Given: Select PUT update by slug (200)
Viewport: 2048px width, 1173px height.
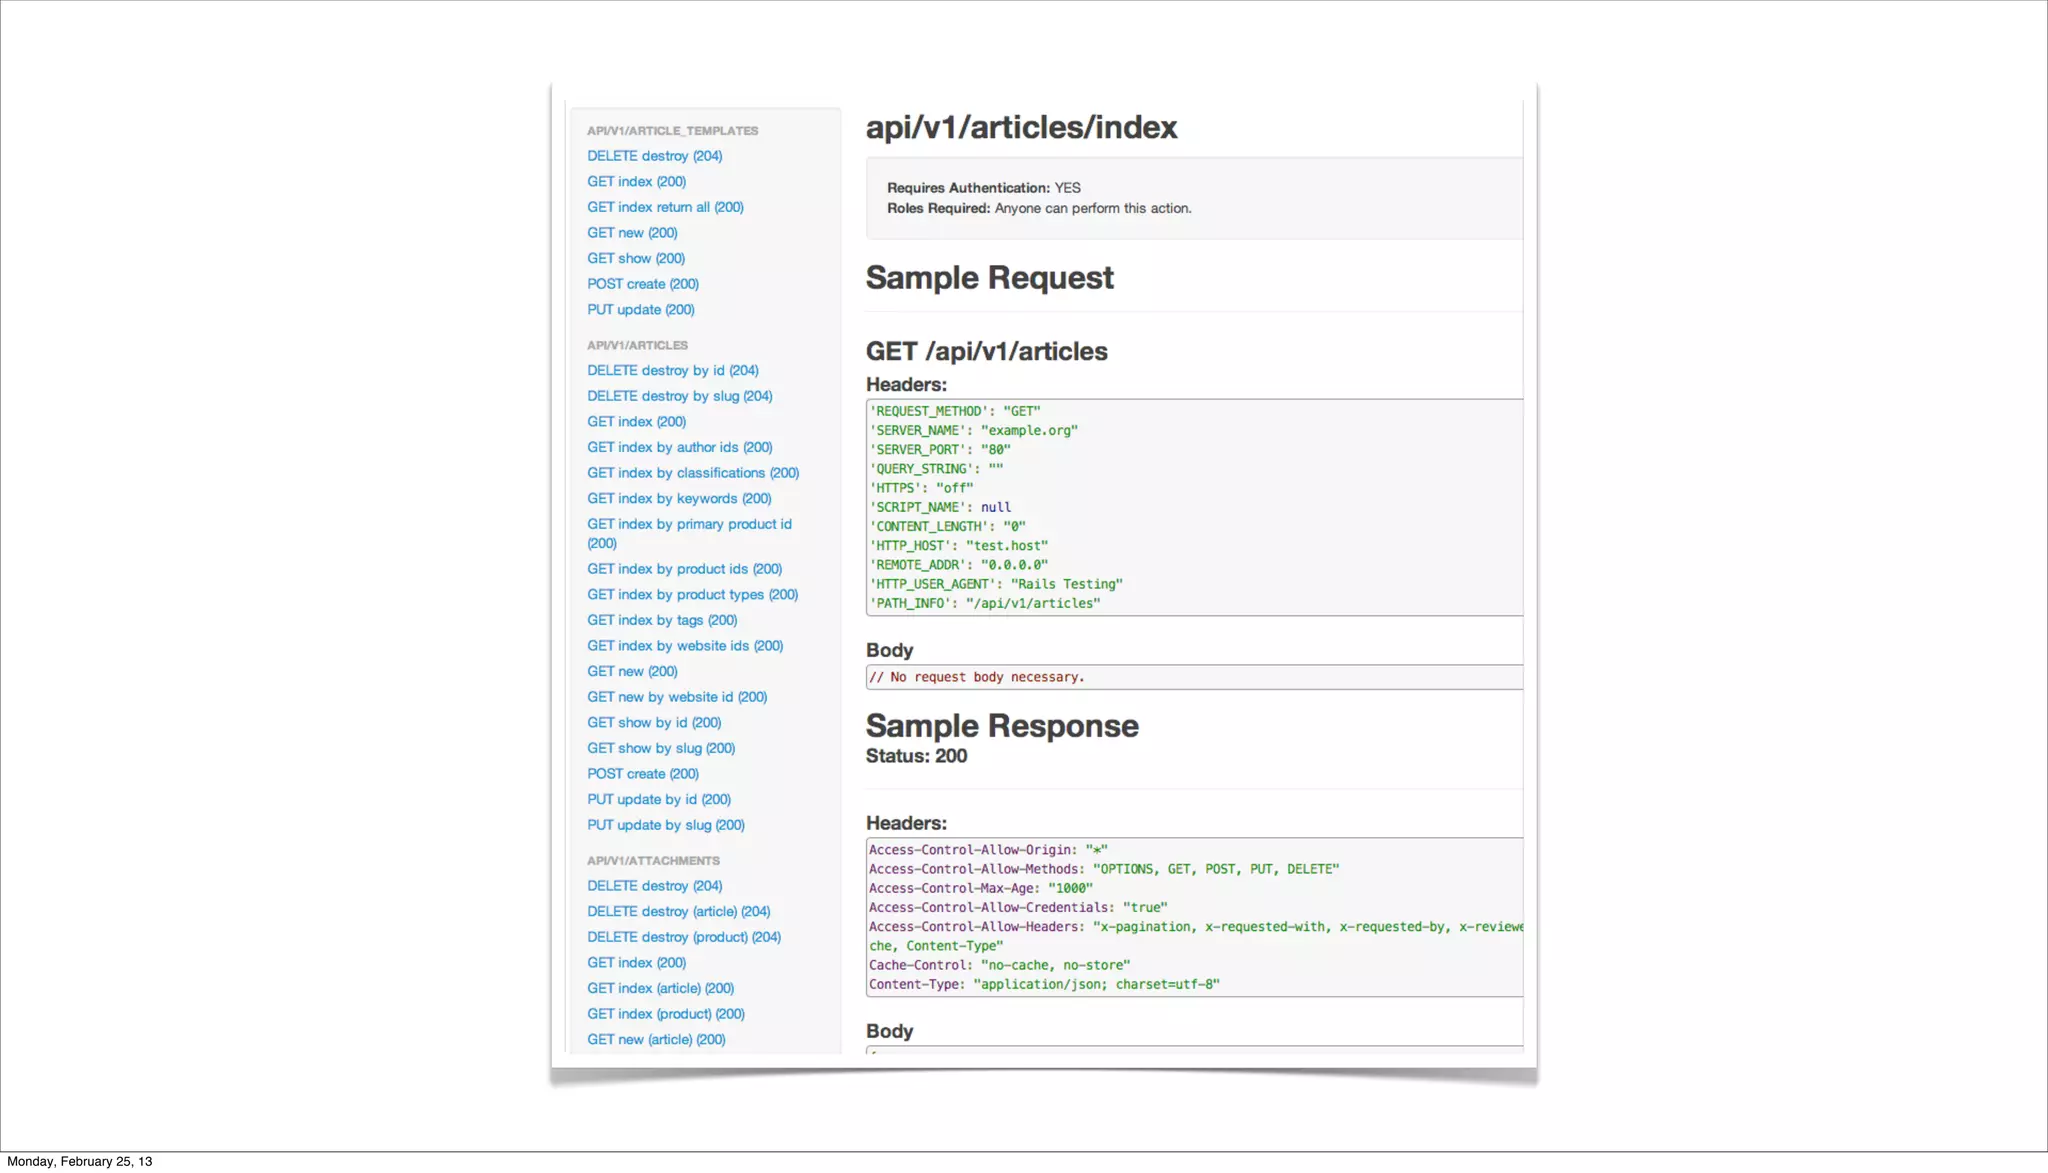Looking at the screenshot, I should 665,825.
